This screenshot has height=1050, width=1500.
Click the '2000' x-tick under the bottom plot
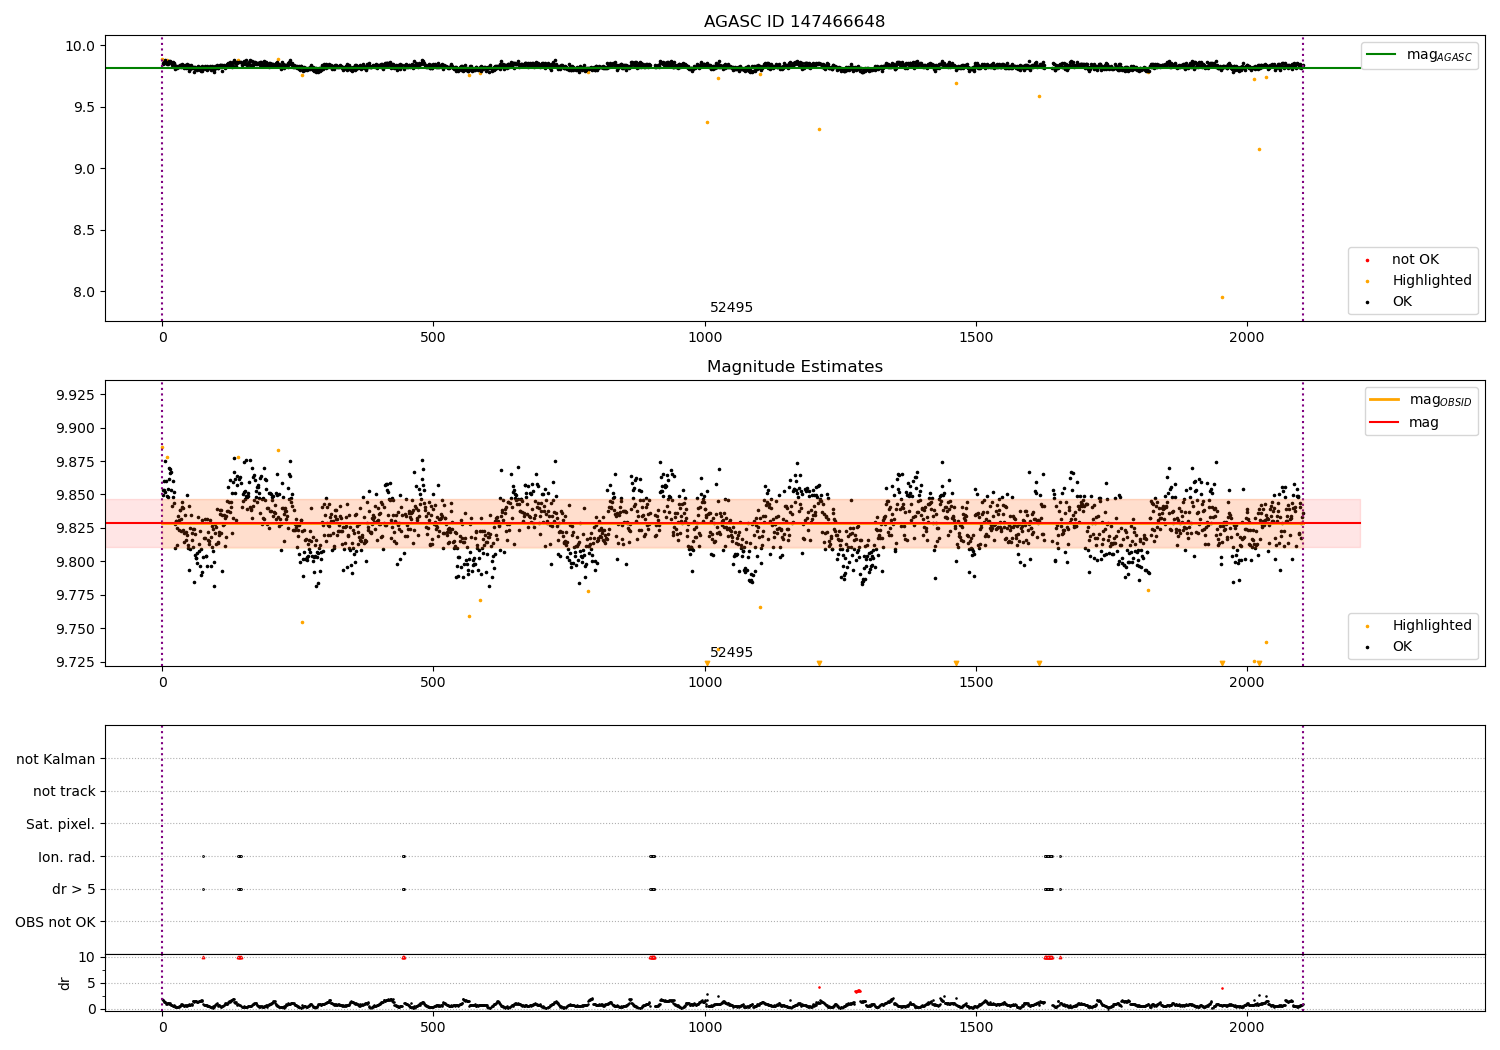(x=1247, y=1028)
